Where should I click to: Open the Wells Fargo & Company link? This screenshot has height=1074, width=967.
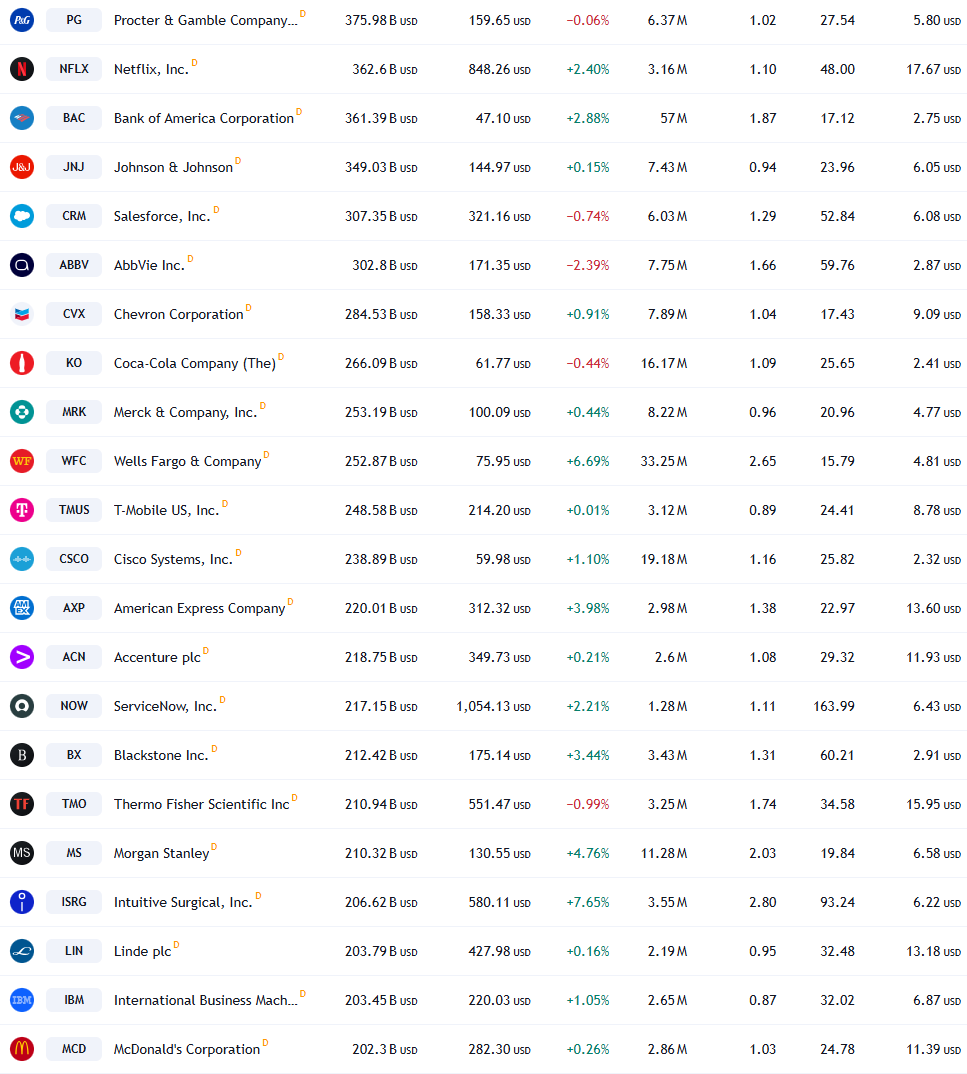tap(188, 462)
